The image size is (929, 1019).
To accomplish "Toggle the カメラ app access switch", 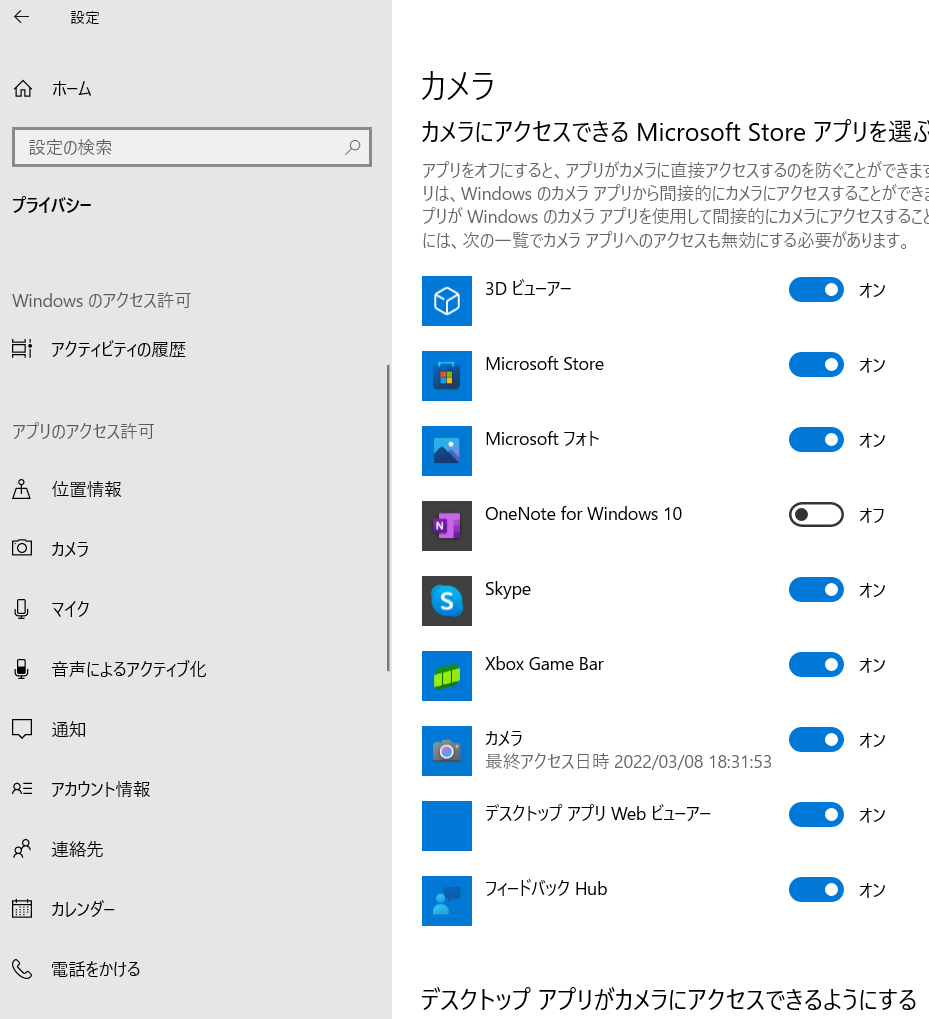I will (x=817, y=740).
